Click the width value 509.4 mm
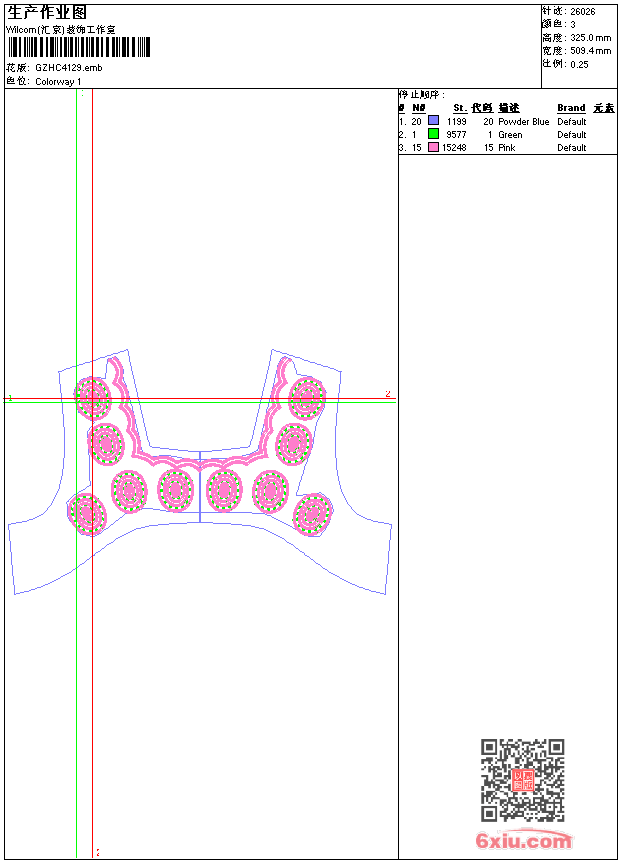The width and height of the screenshot is (620, 860). click(x=590, y=51)
